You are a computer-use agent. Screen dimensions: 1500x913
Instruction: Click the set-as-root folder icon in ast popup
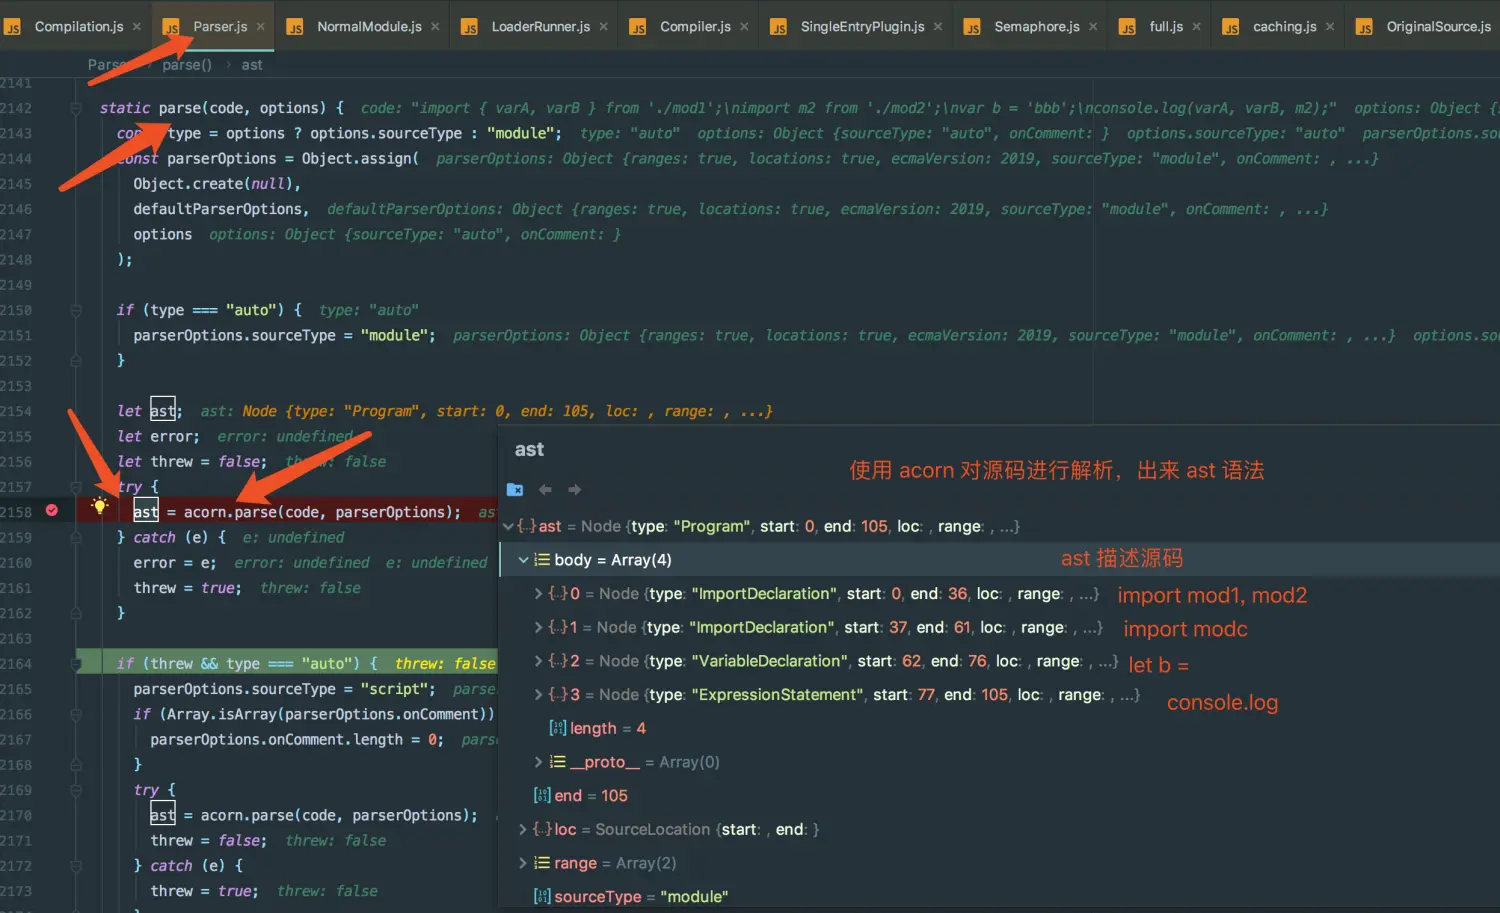(515, 489)
